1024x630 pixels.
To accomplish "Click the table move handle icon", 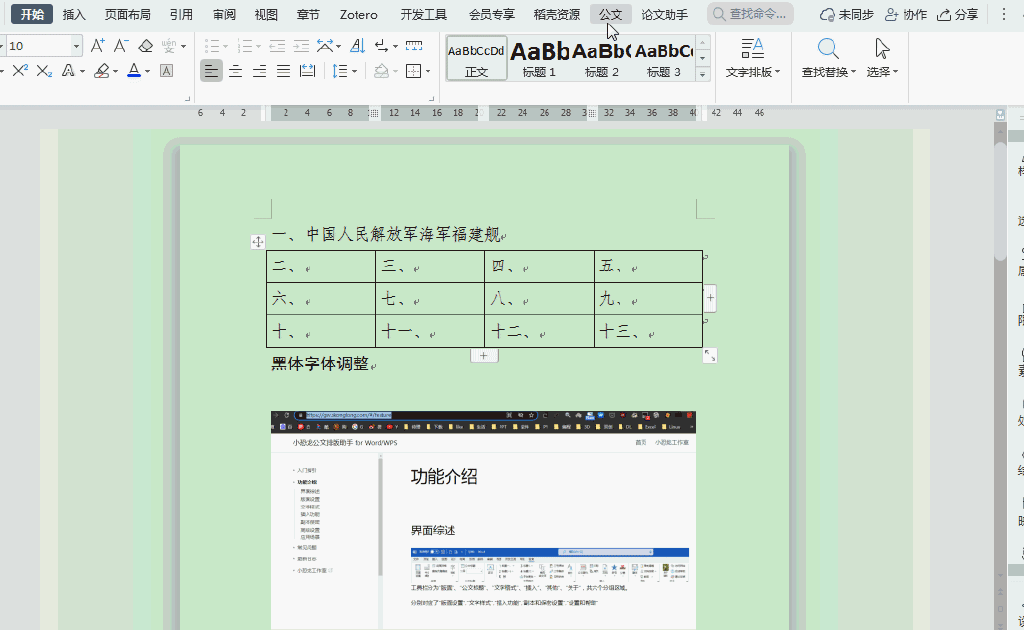I will (258, 242).
